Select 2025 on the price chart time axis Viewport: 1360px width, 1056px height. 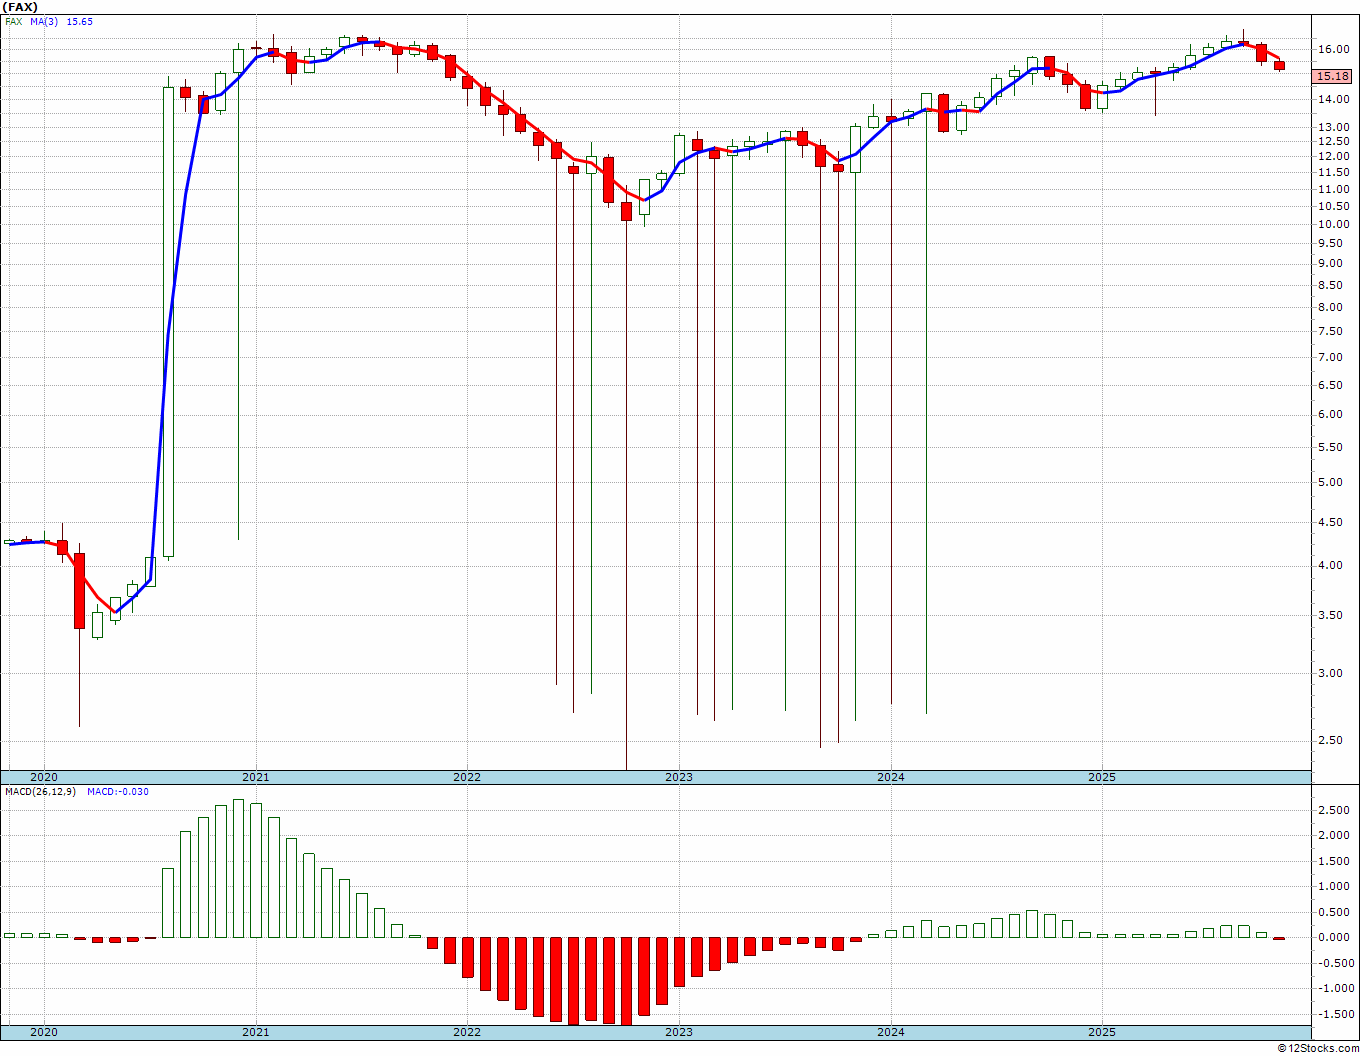pos(1102,777)
